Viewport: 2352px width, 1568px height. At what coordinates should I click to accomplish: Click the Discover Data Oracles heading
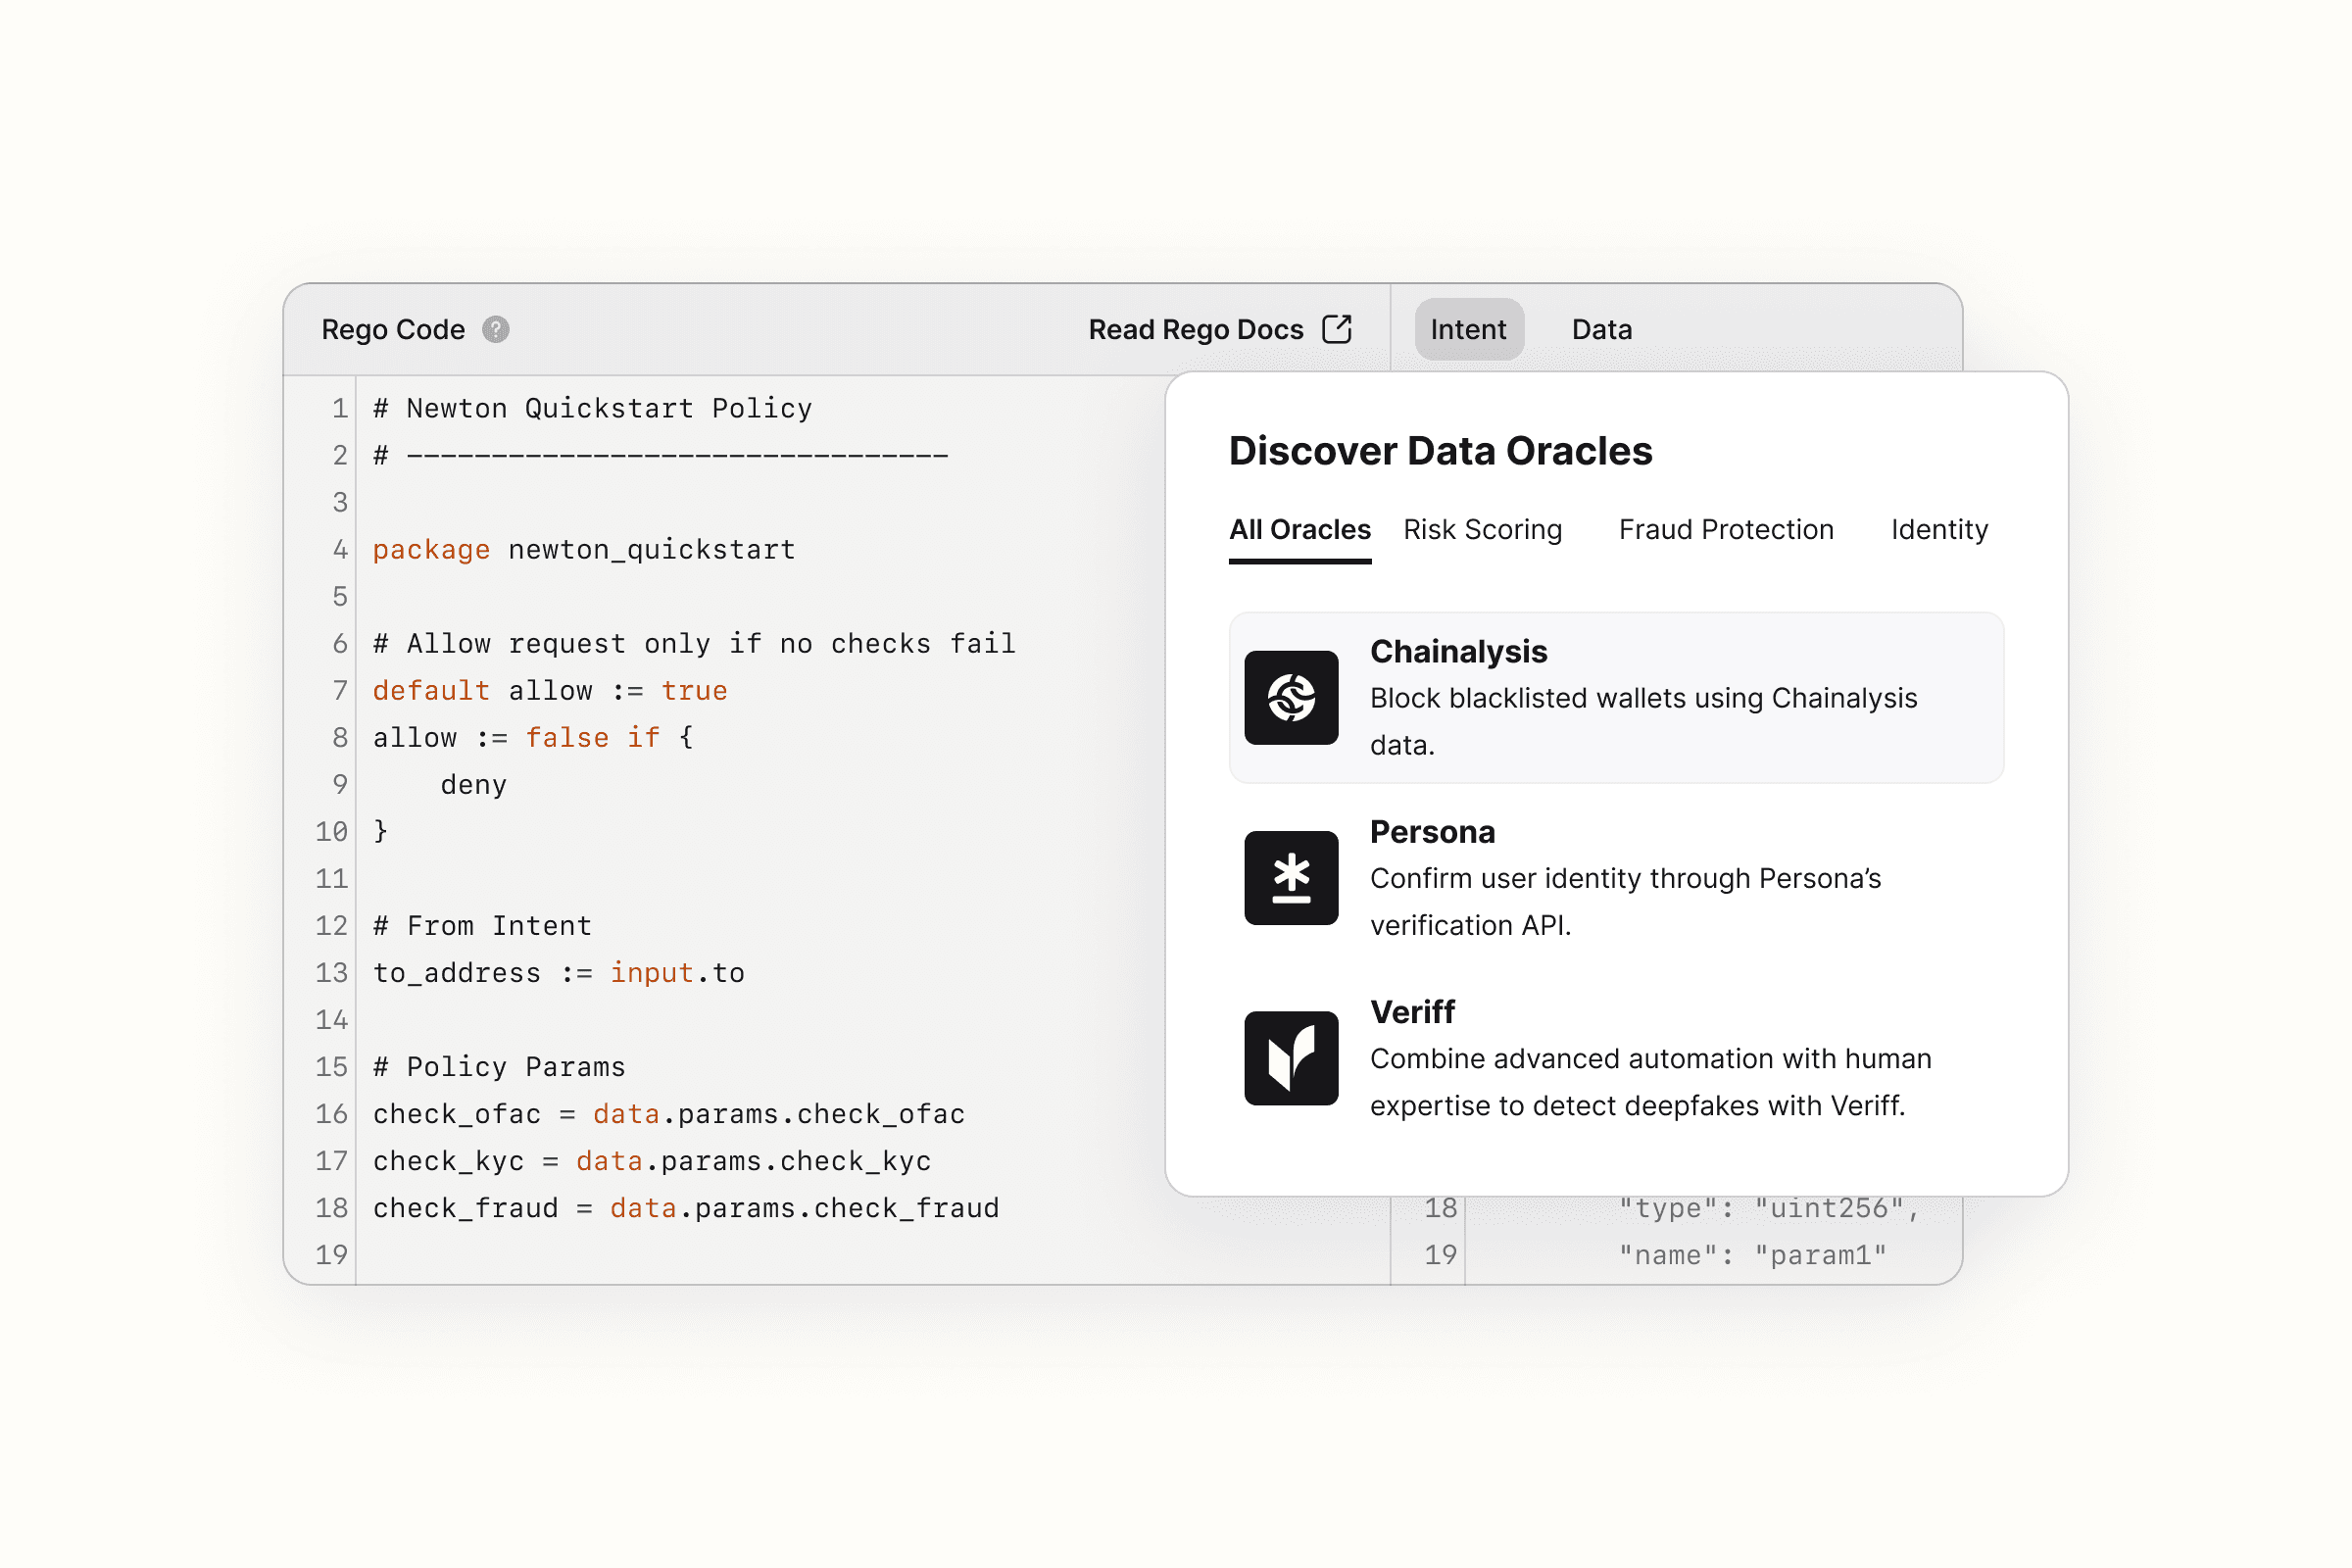(x=1440, y=451)
